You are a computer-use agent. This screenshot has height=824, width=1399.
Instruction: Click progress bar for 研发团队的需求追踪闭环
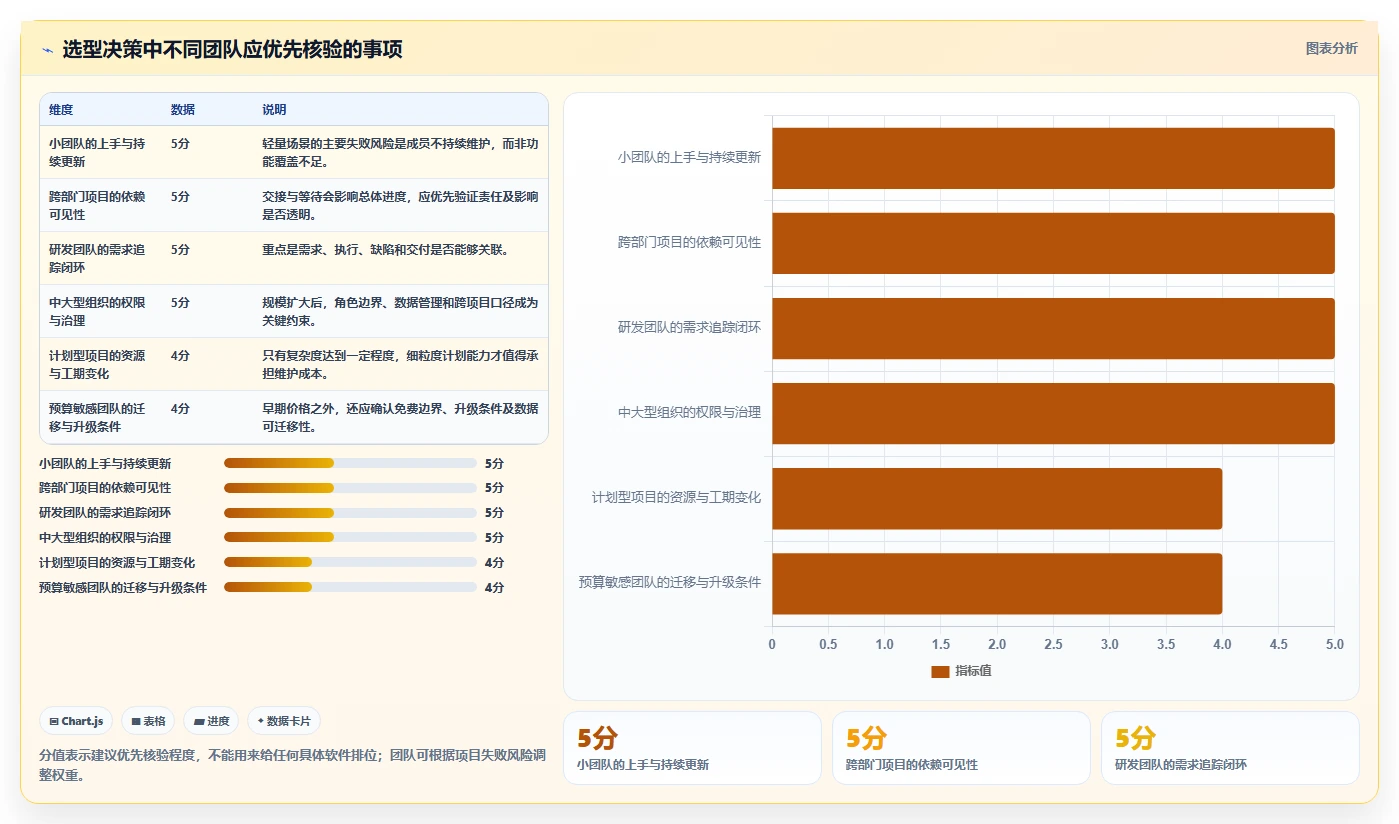point(350,512)
